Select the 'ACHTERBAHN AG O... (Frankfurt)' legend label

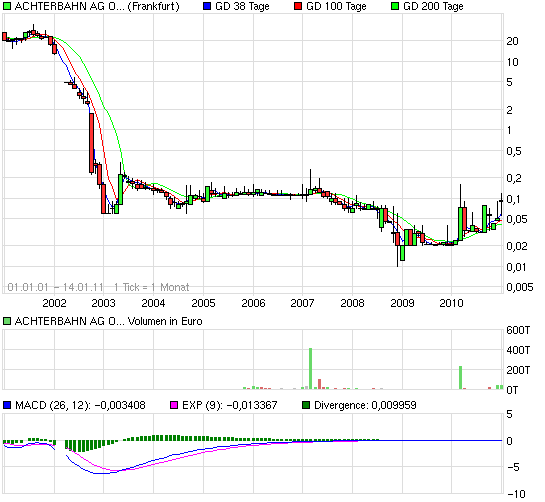[x=97, y=6]
